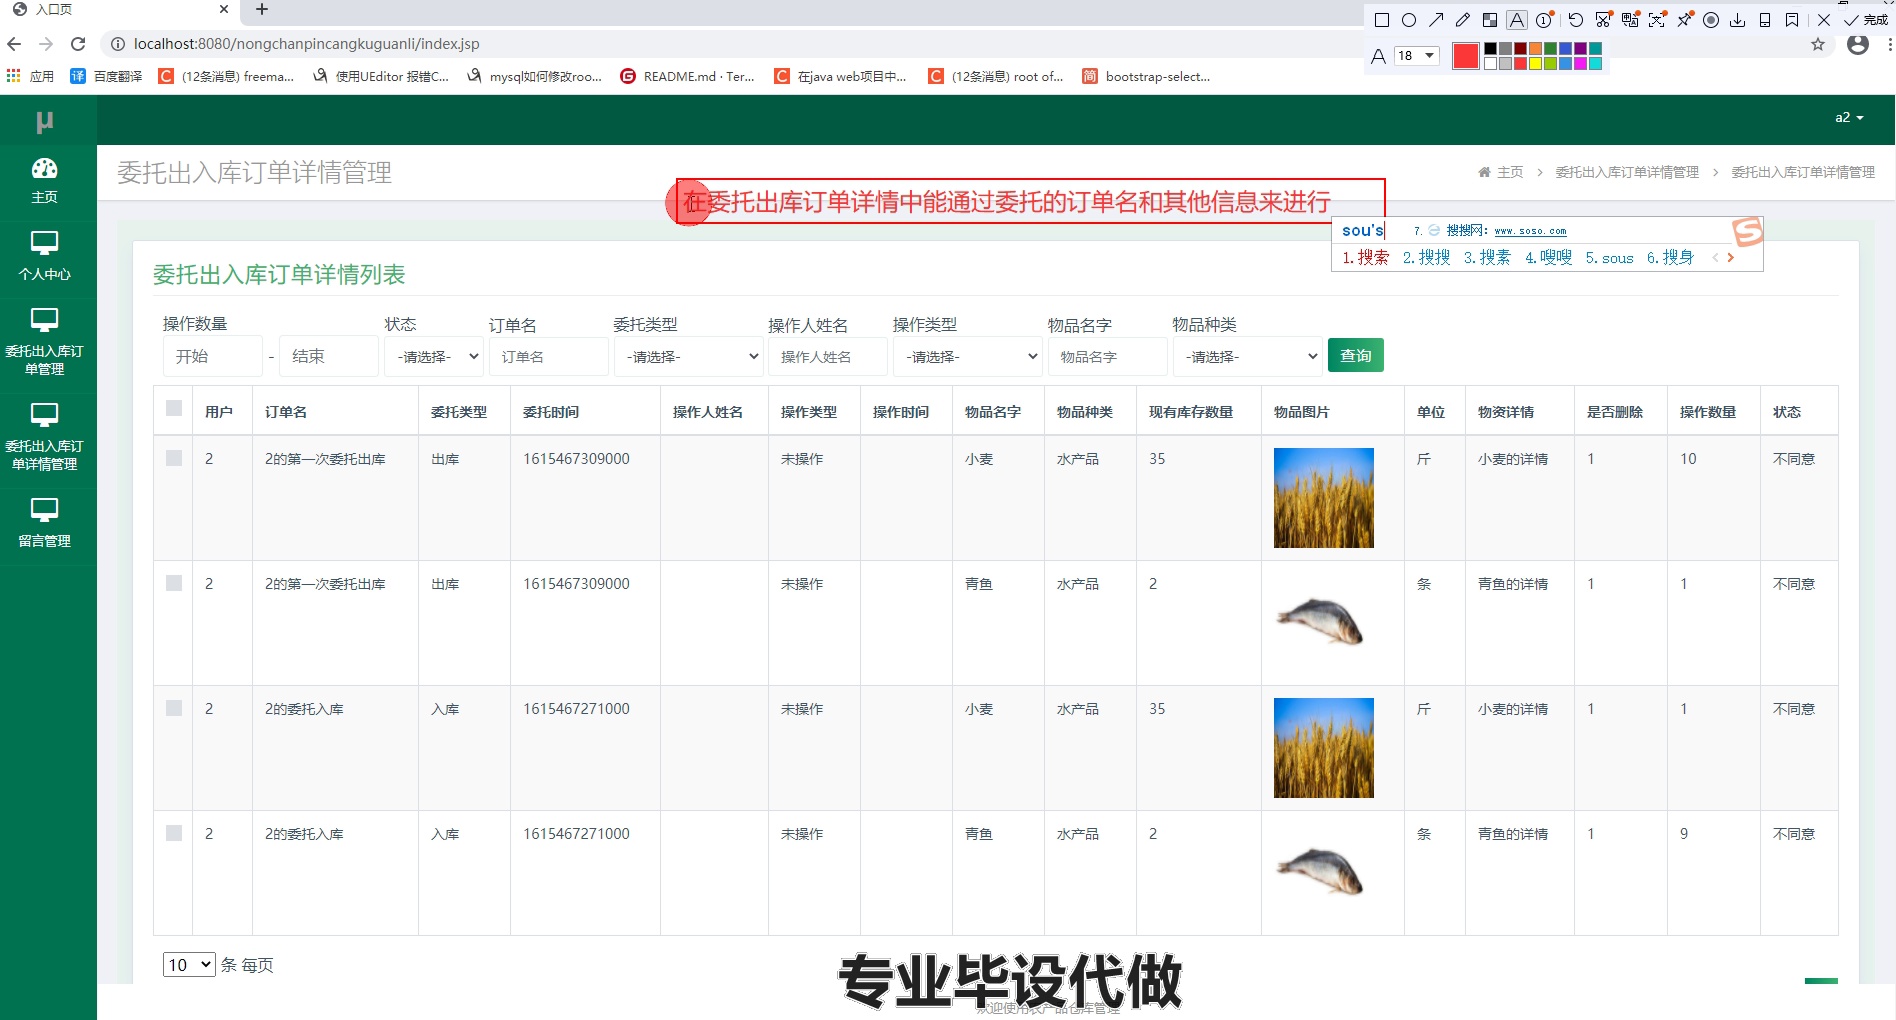Open the a2 user dropdown menu
The height and width of the screenshot is (1020, 1896).
click(x=1849, y=117)
